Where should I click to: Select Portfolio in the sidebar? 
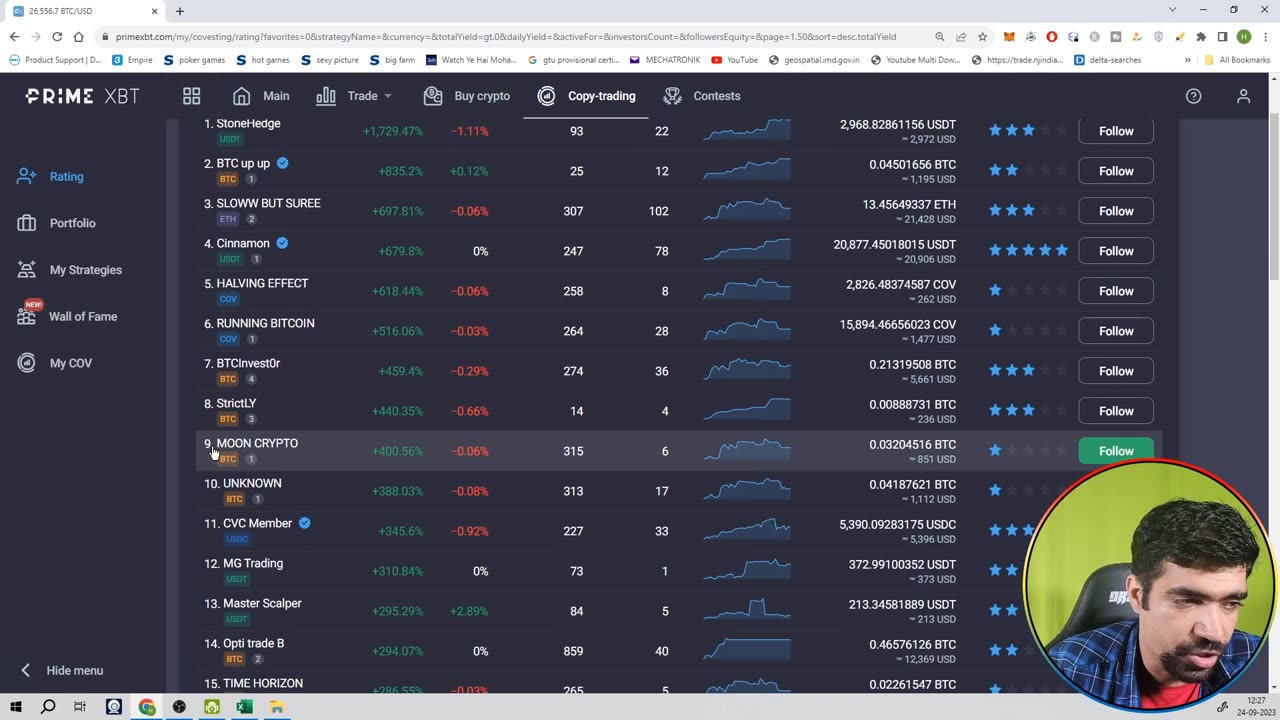coord(73,223)
